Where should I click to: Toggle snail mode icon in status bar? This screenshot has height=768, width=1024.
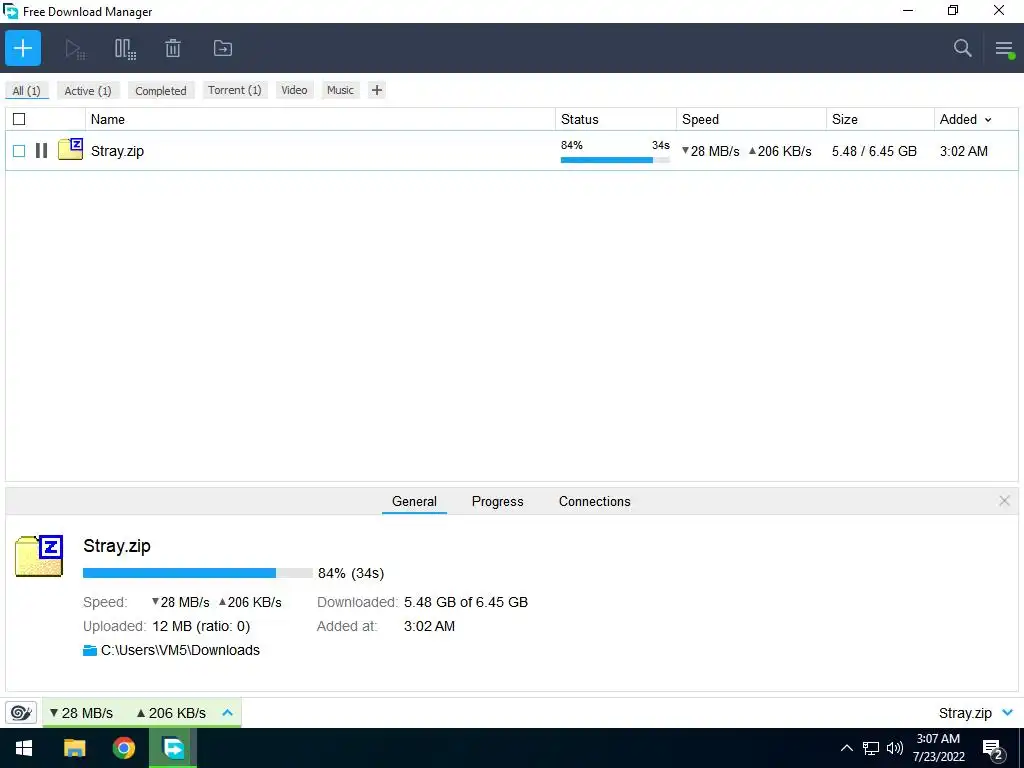point(21,712)
